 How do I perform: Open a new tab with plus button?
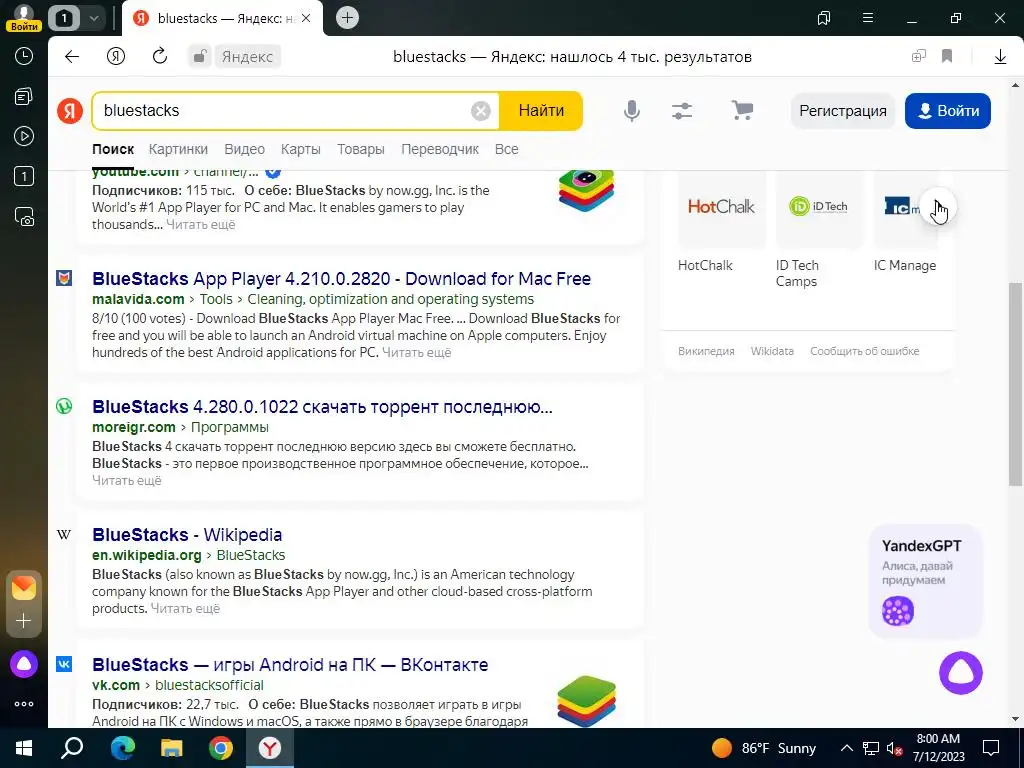pyautogui.click(x=347, y=18)
